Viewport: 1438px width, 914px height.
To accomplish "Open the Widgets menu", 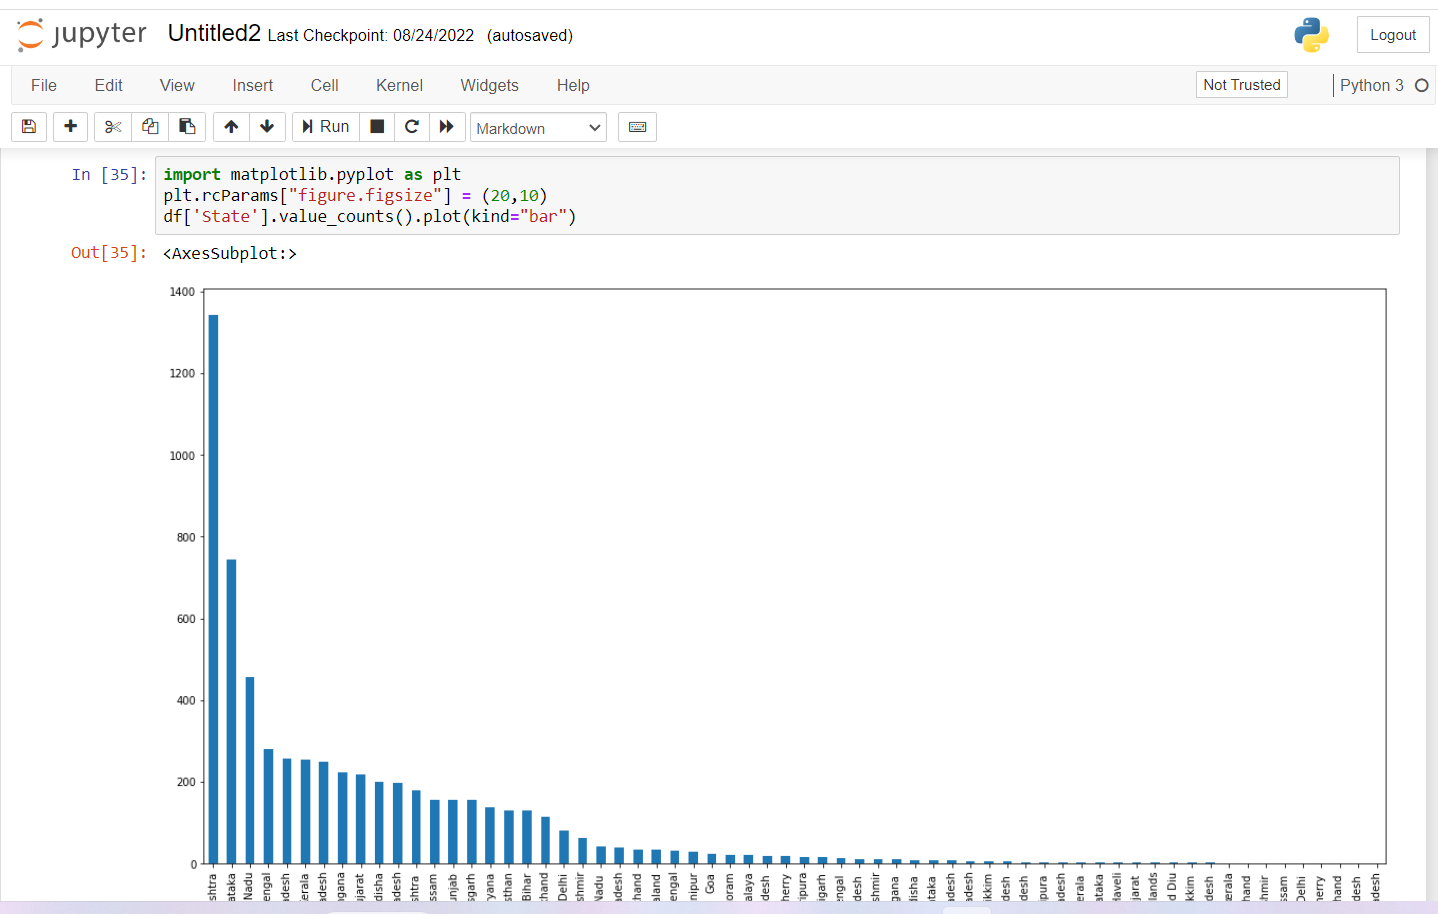I will [489, 85].
